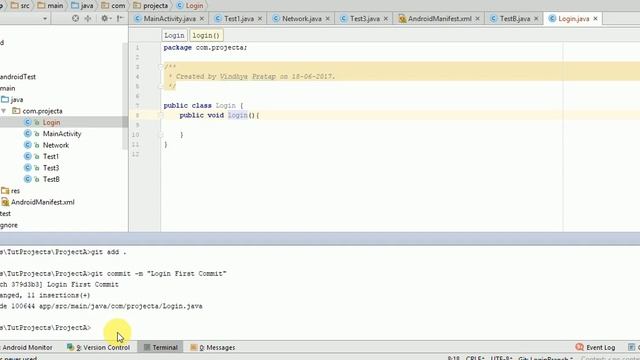
Task: Hide the project panel with the pin icon
Action: 120,18
